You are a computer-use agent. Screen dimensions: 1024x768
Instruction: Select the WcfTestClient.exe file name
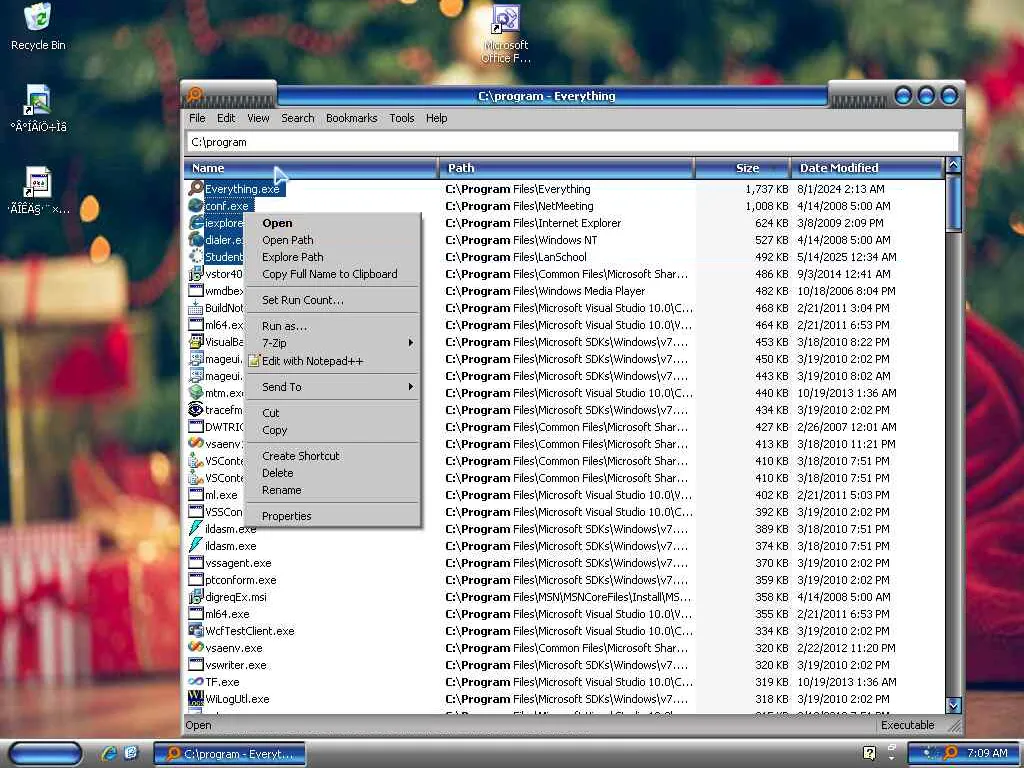click(249, 631)
